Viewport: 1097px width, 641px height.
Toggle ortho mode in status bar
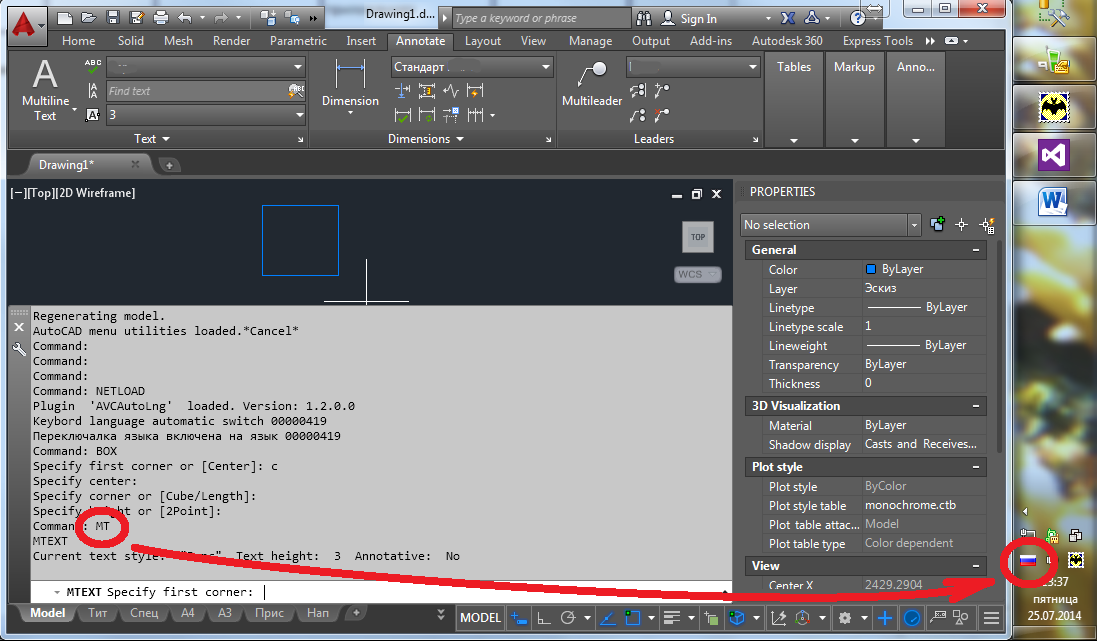(543, 618)
